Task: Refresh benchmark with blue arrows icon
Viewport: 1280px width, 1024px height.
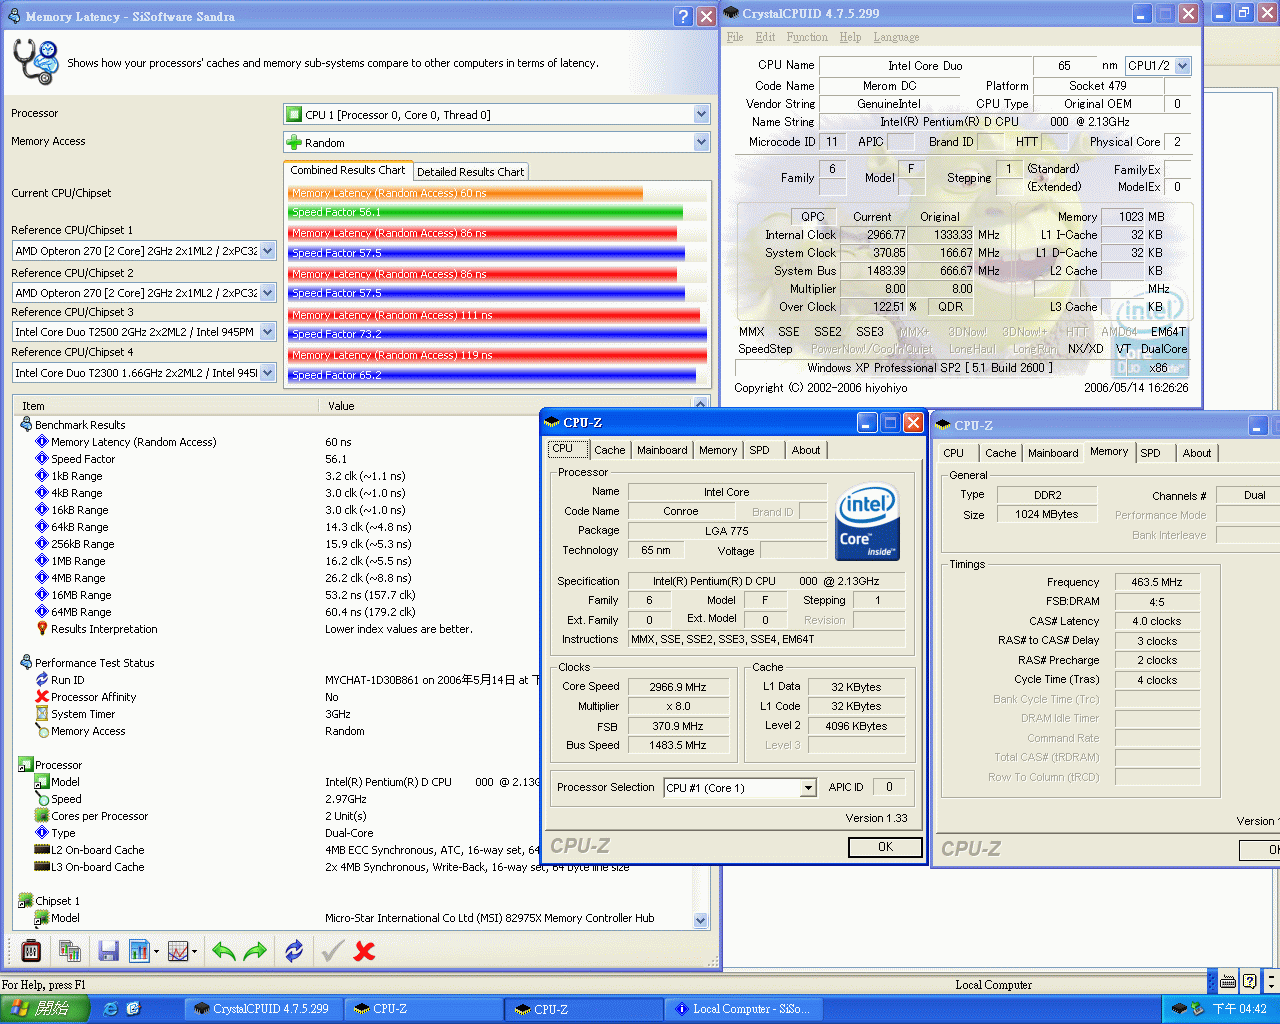Action: [x=294, y=951]
